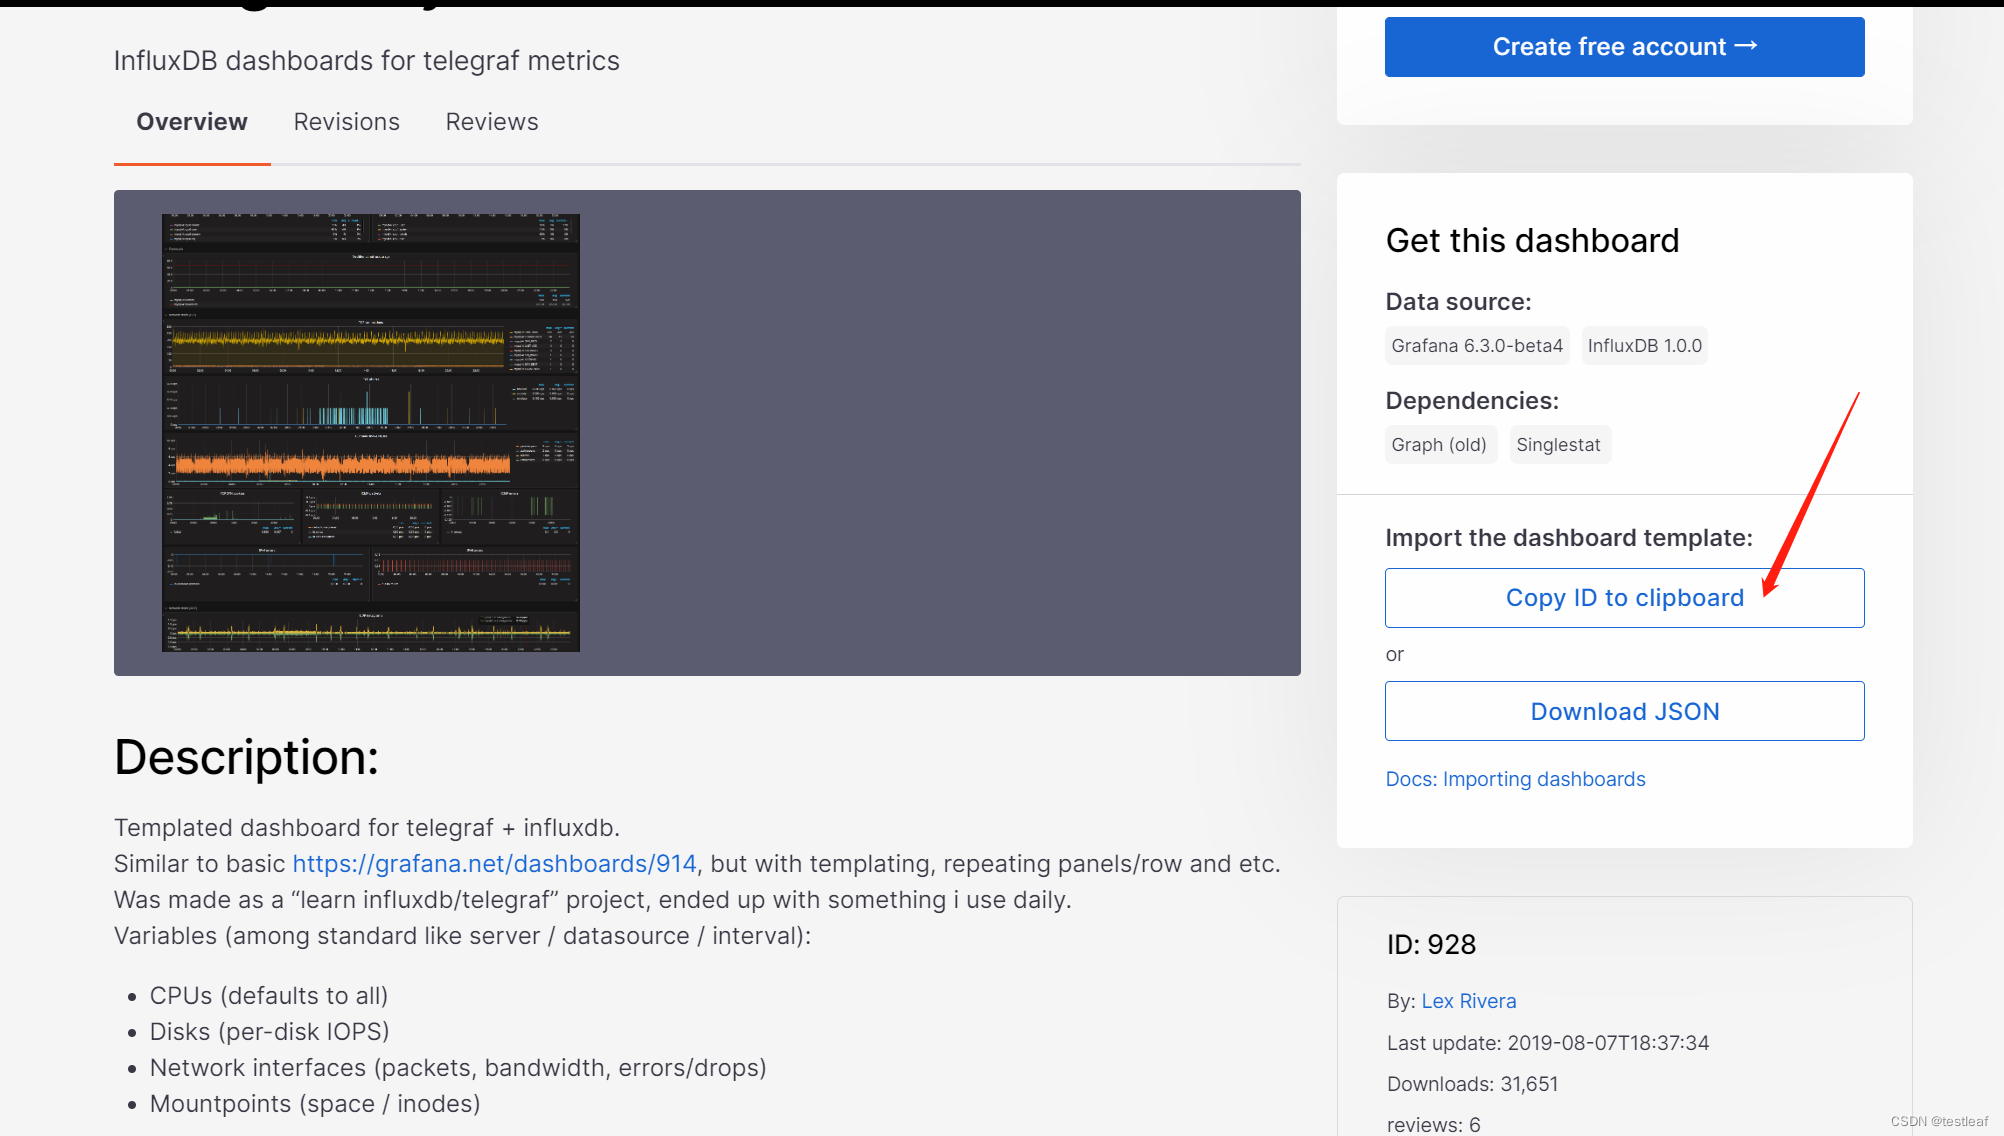
Task: Click the Description: heading
Action: pyautogui.click(x=246, y=757)
